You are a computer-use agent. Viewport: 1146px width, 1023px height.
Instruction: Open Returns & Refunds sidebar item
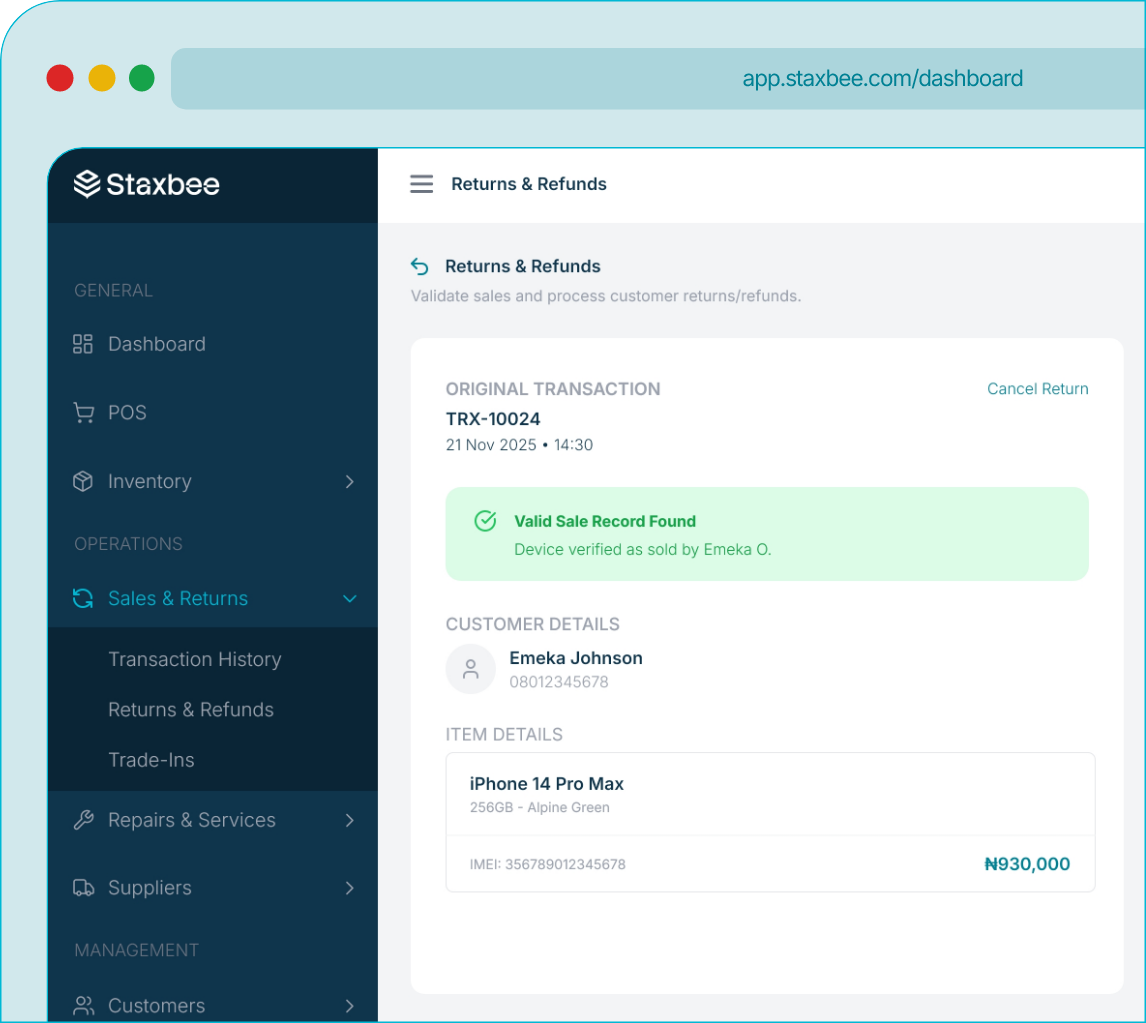point(191,709)
